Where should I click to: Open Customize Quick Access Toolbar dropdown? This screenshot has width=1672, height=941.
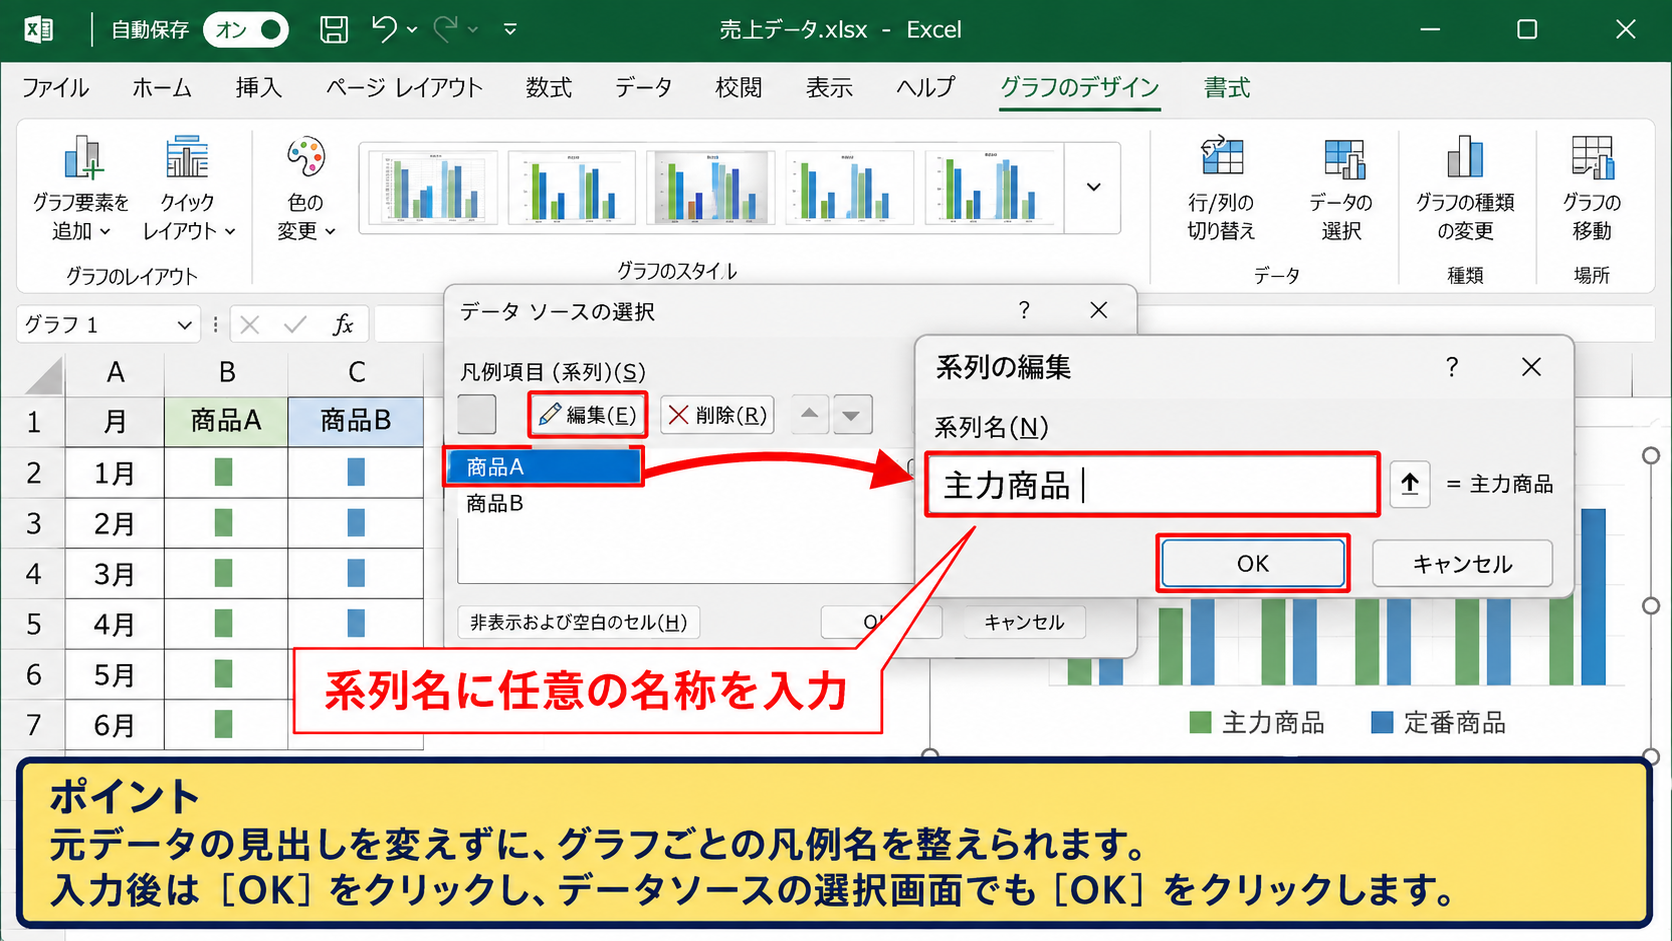[x=510, y=30]
